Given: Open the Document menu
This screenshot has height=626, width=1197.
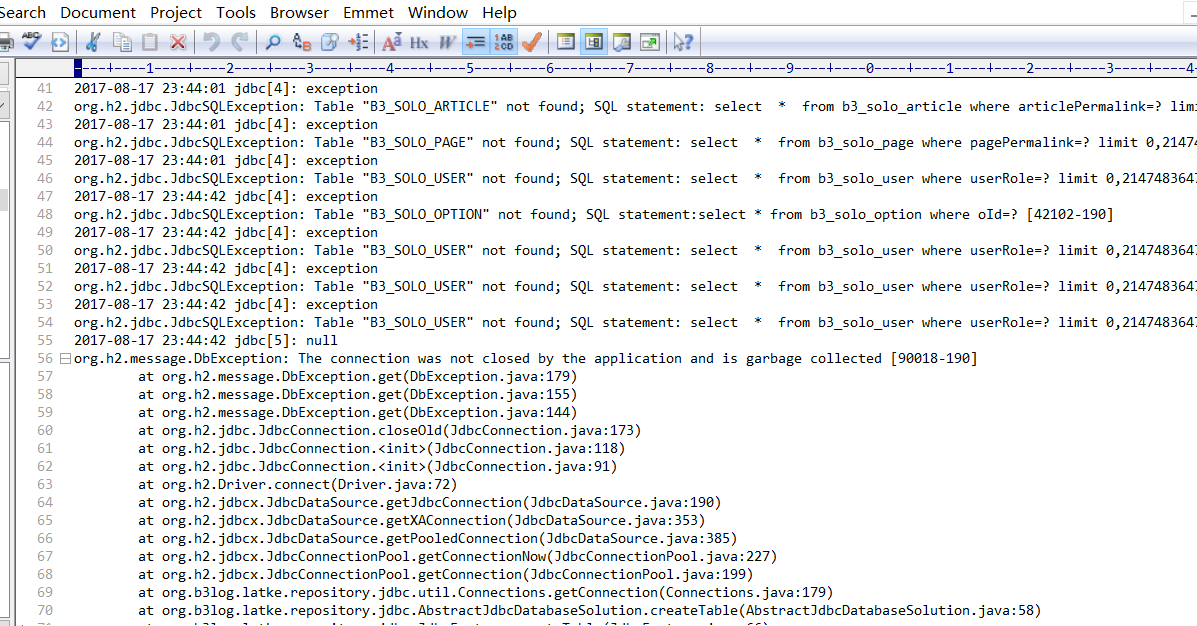Looking at the screenshot, I should click(x=98, y=12).
